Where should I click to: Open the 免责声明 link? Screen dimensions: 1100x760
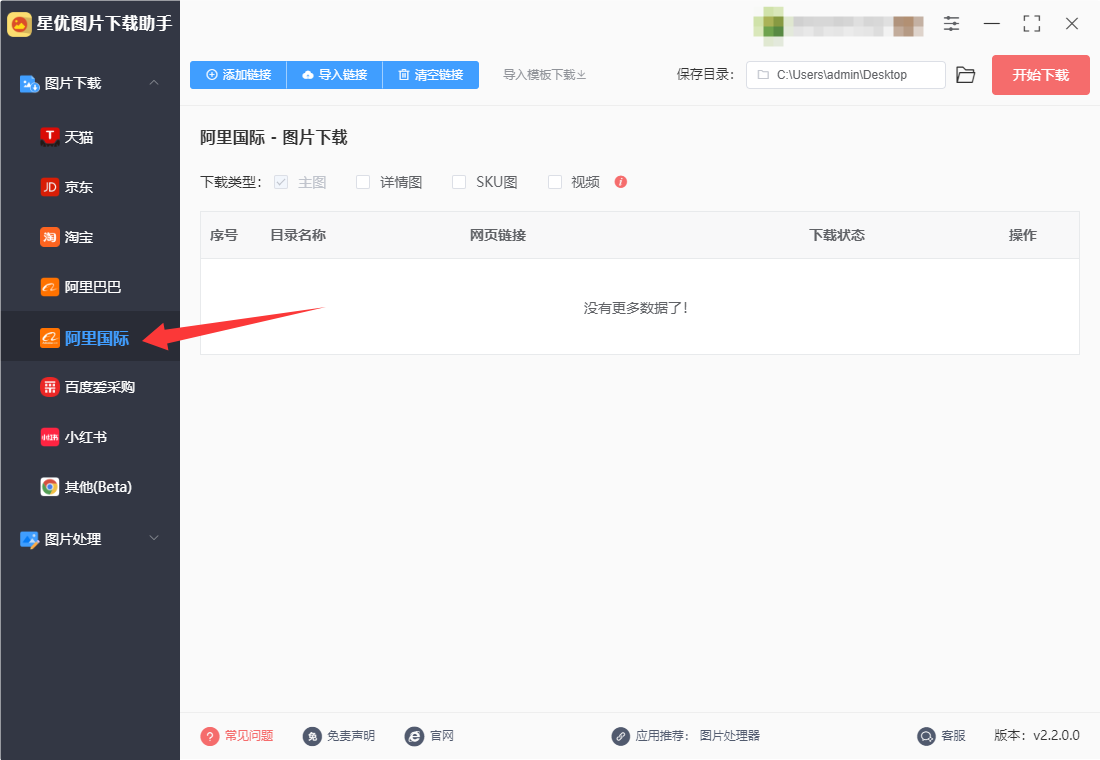pos(351,736)
